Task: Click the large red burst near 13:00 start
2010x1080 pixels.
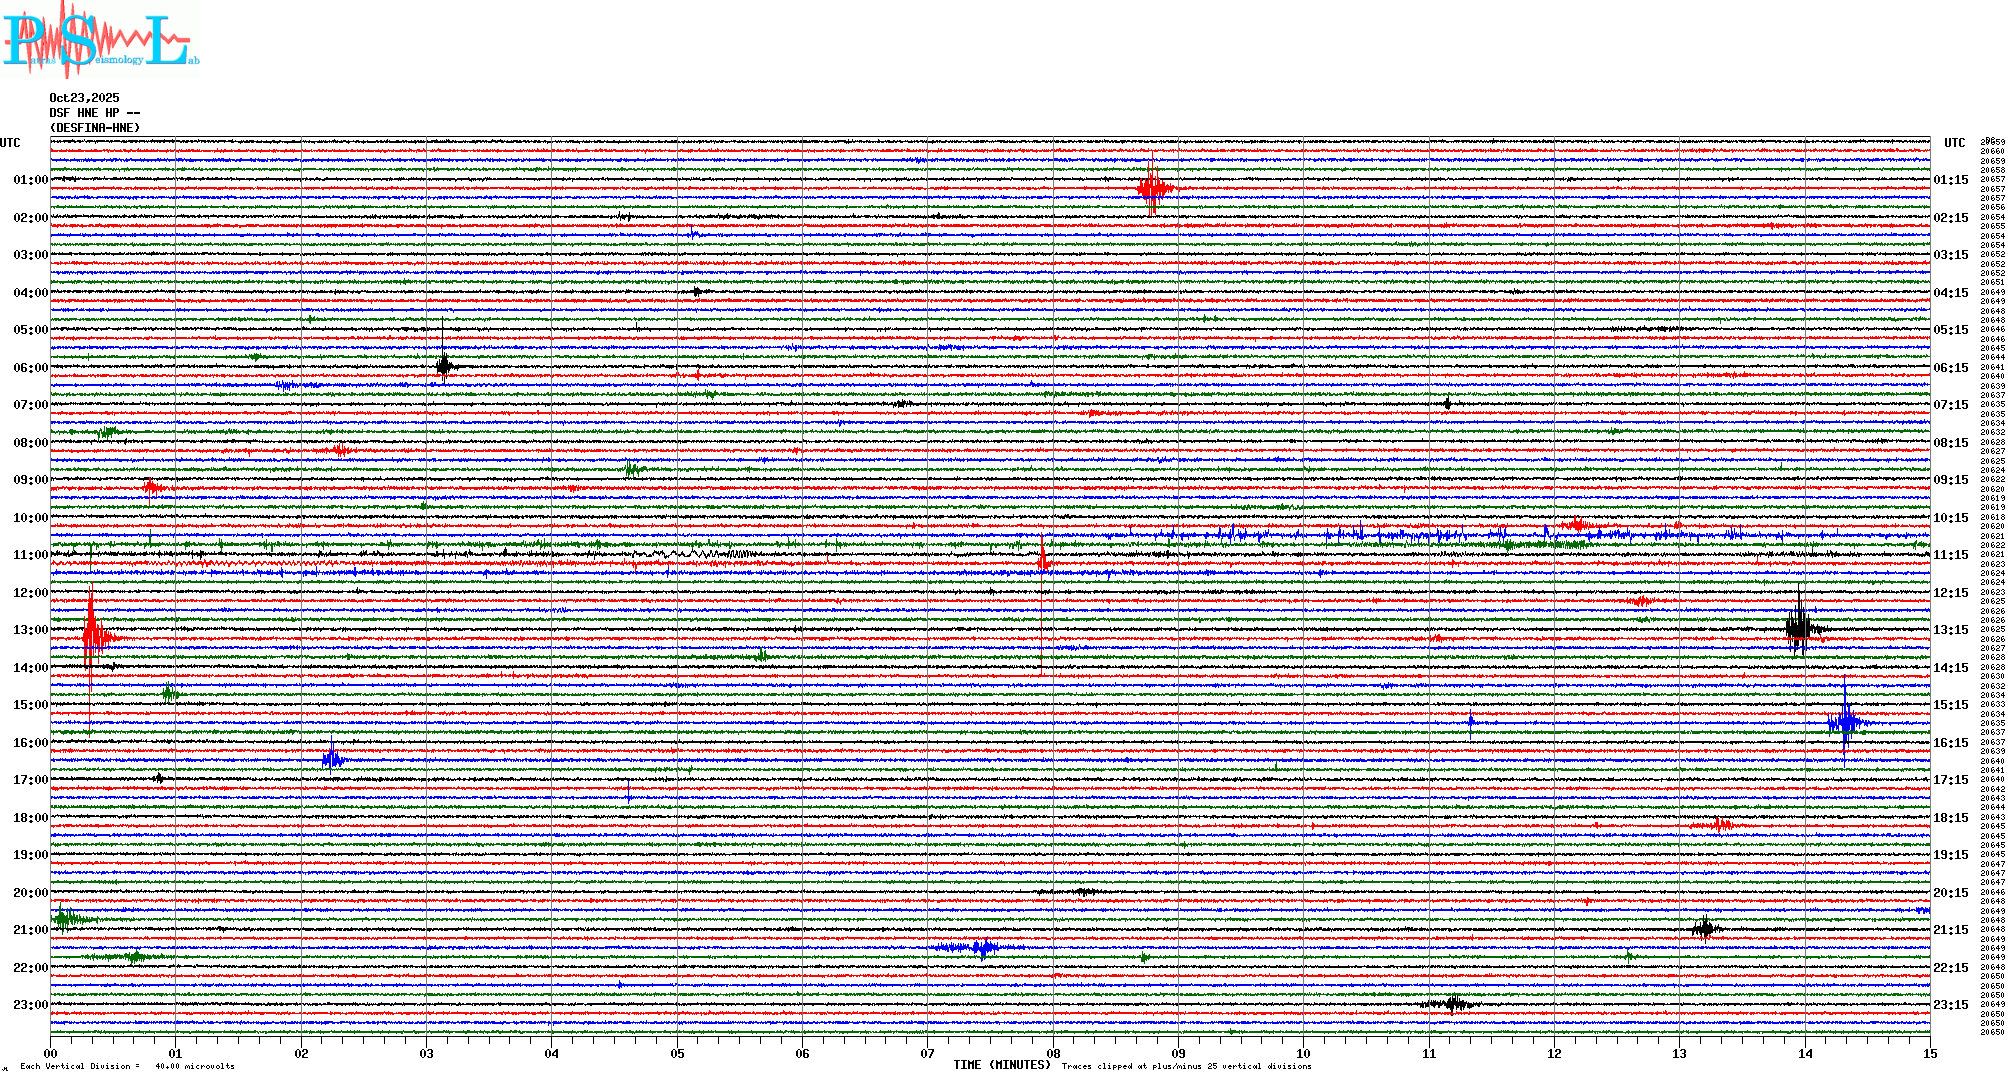Action: tap(92, 634)
